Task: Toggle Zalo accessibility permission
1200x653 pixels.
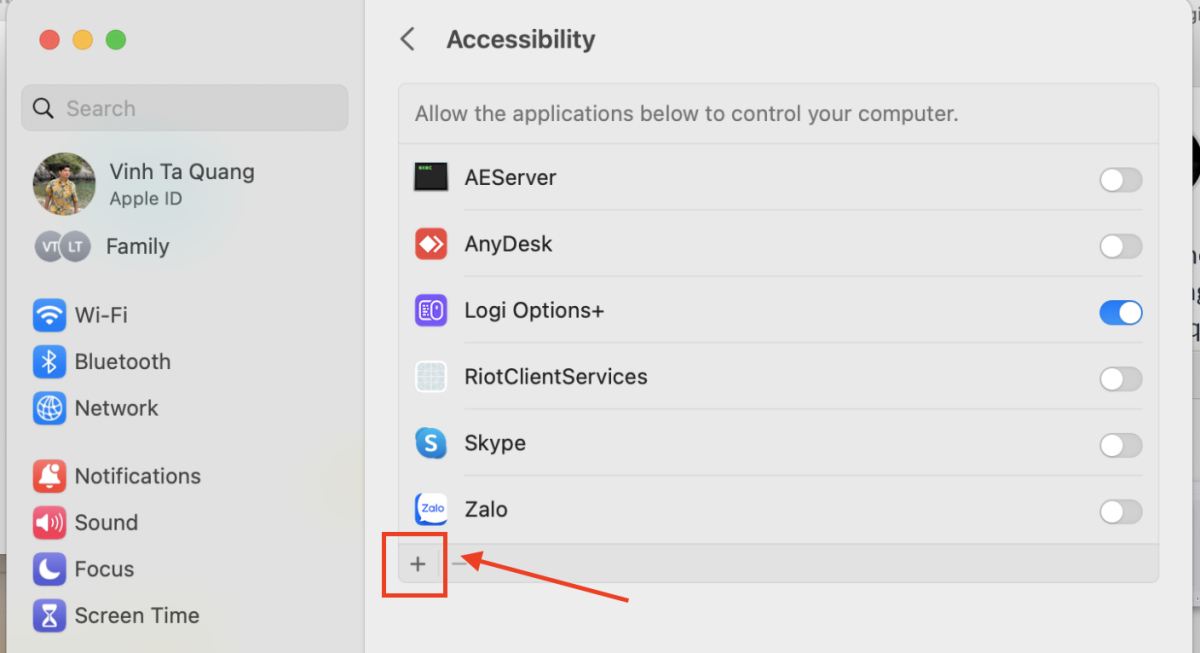Action: pos(1120,512)
